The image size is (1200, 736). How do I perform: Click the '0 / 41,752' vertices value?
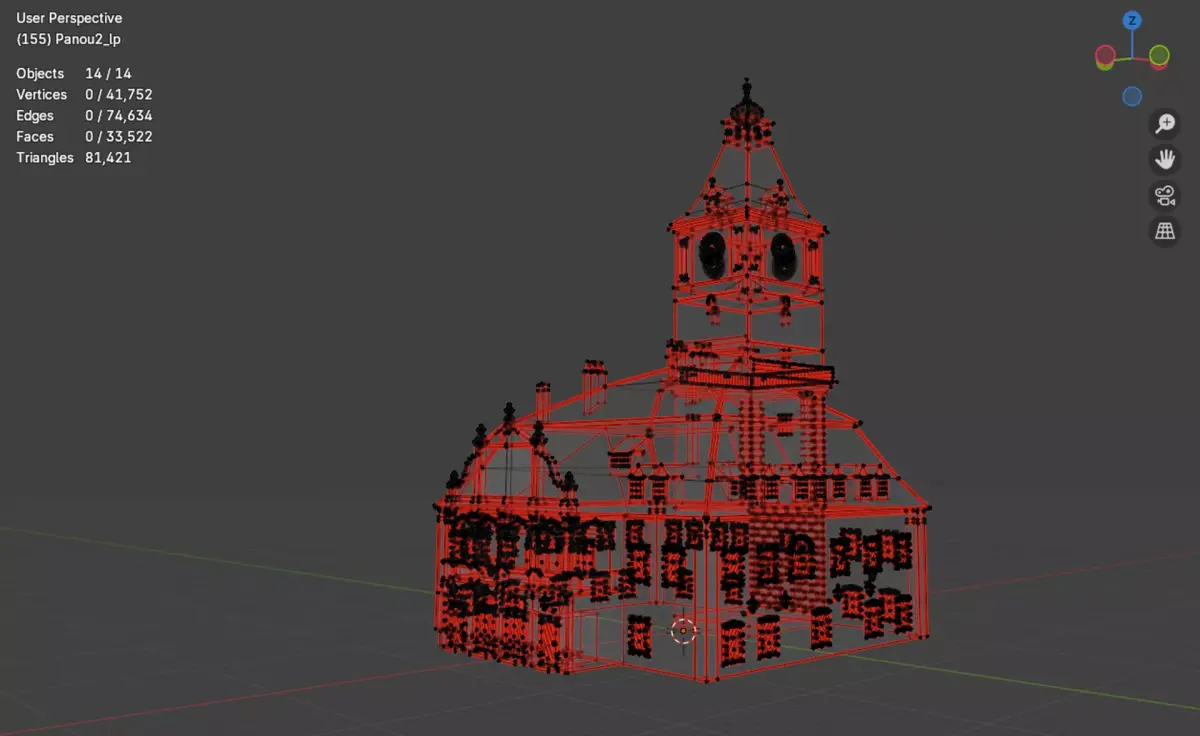click(119, 94)
